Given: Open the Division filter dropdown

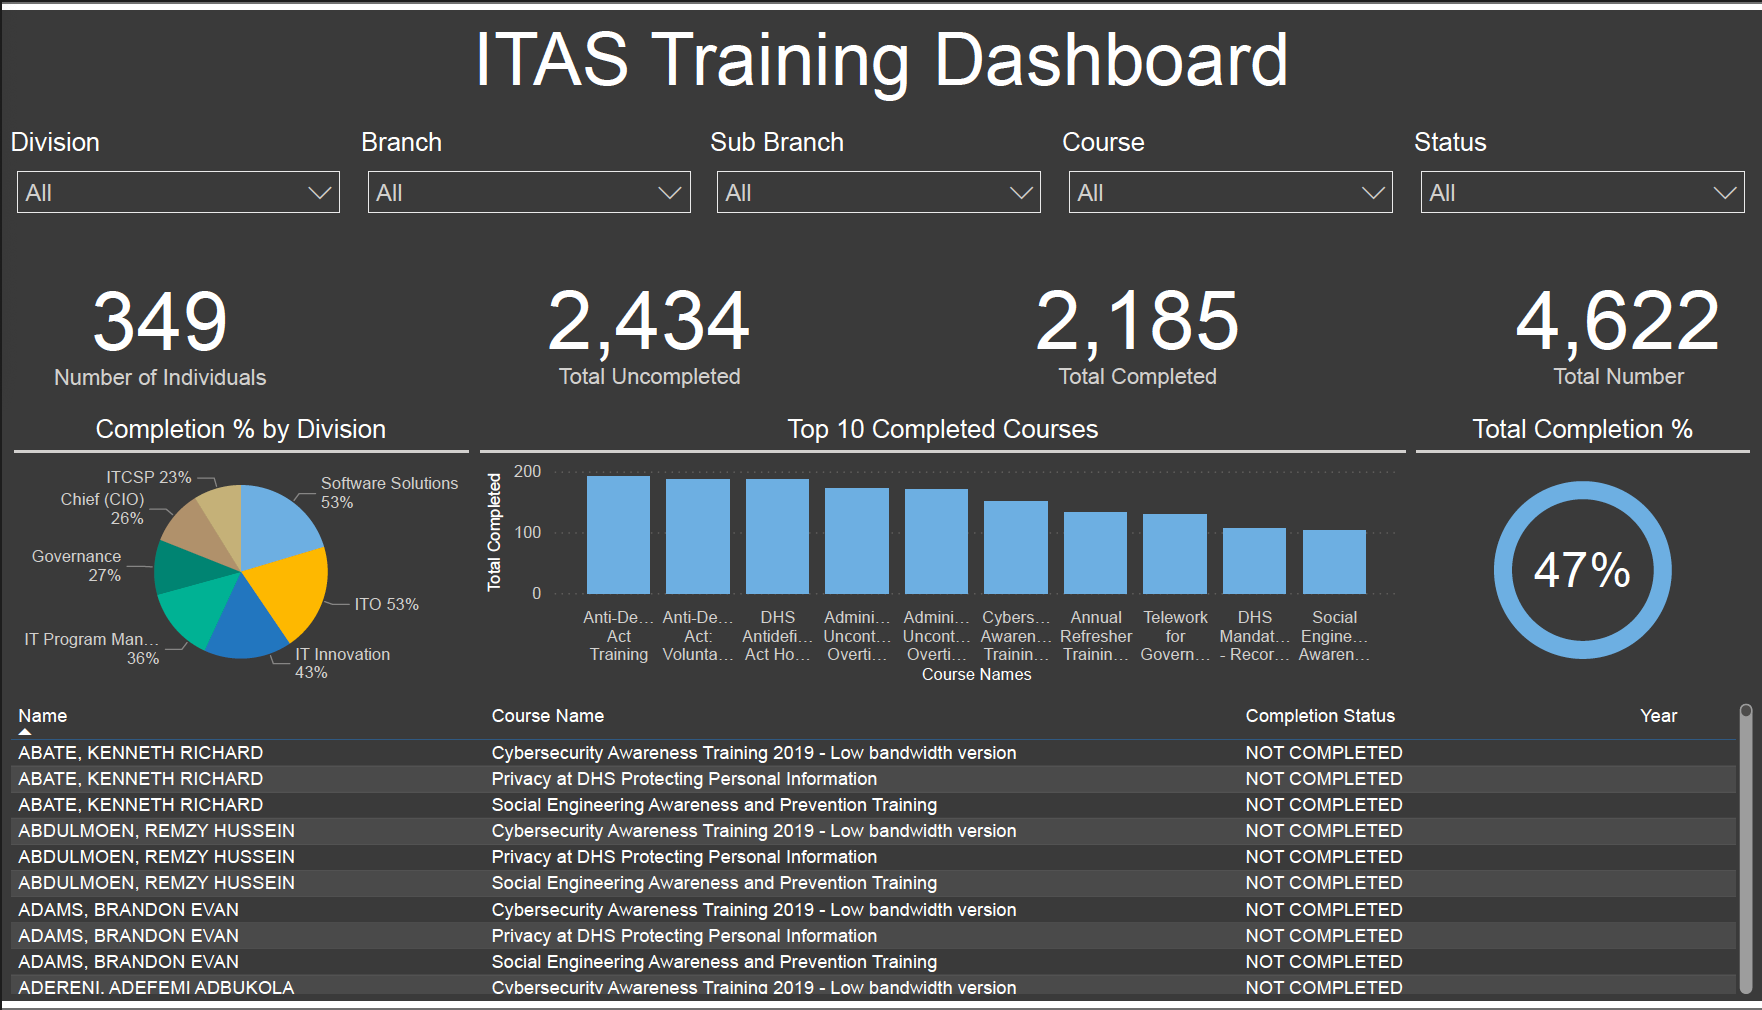Looking at the screenshot, I should pyautogui.click(x=178, y=192).
